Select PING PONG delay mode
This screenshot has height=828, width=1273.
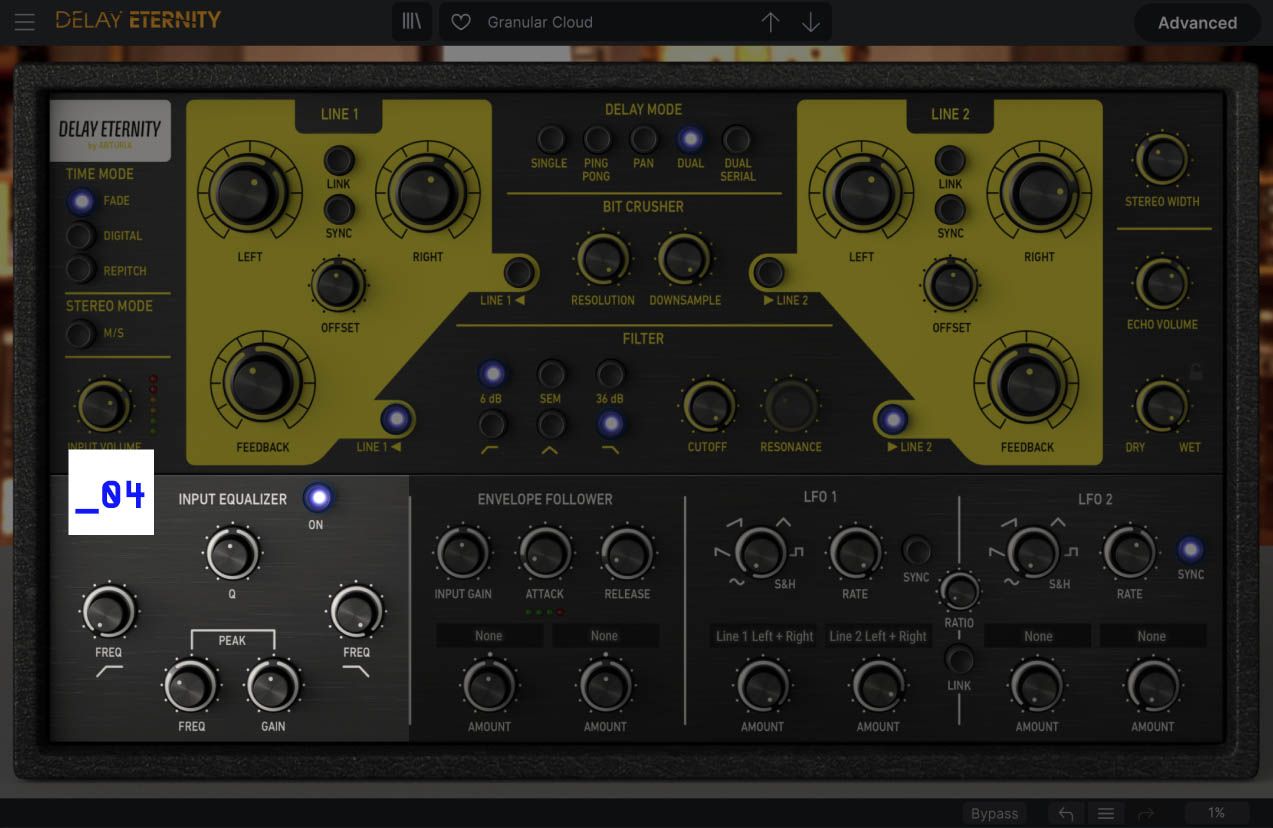(x=597, y=139)
